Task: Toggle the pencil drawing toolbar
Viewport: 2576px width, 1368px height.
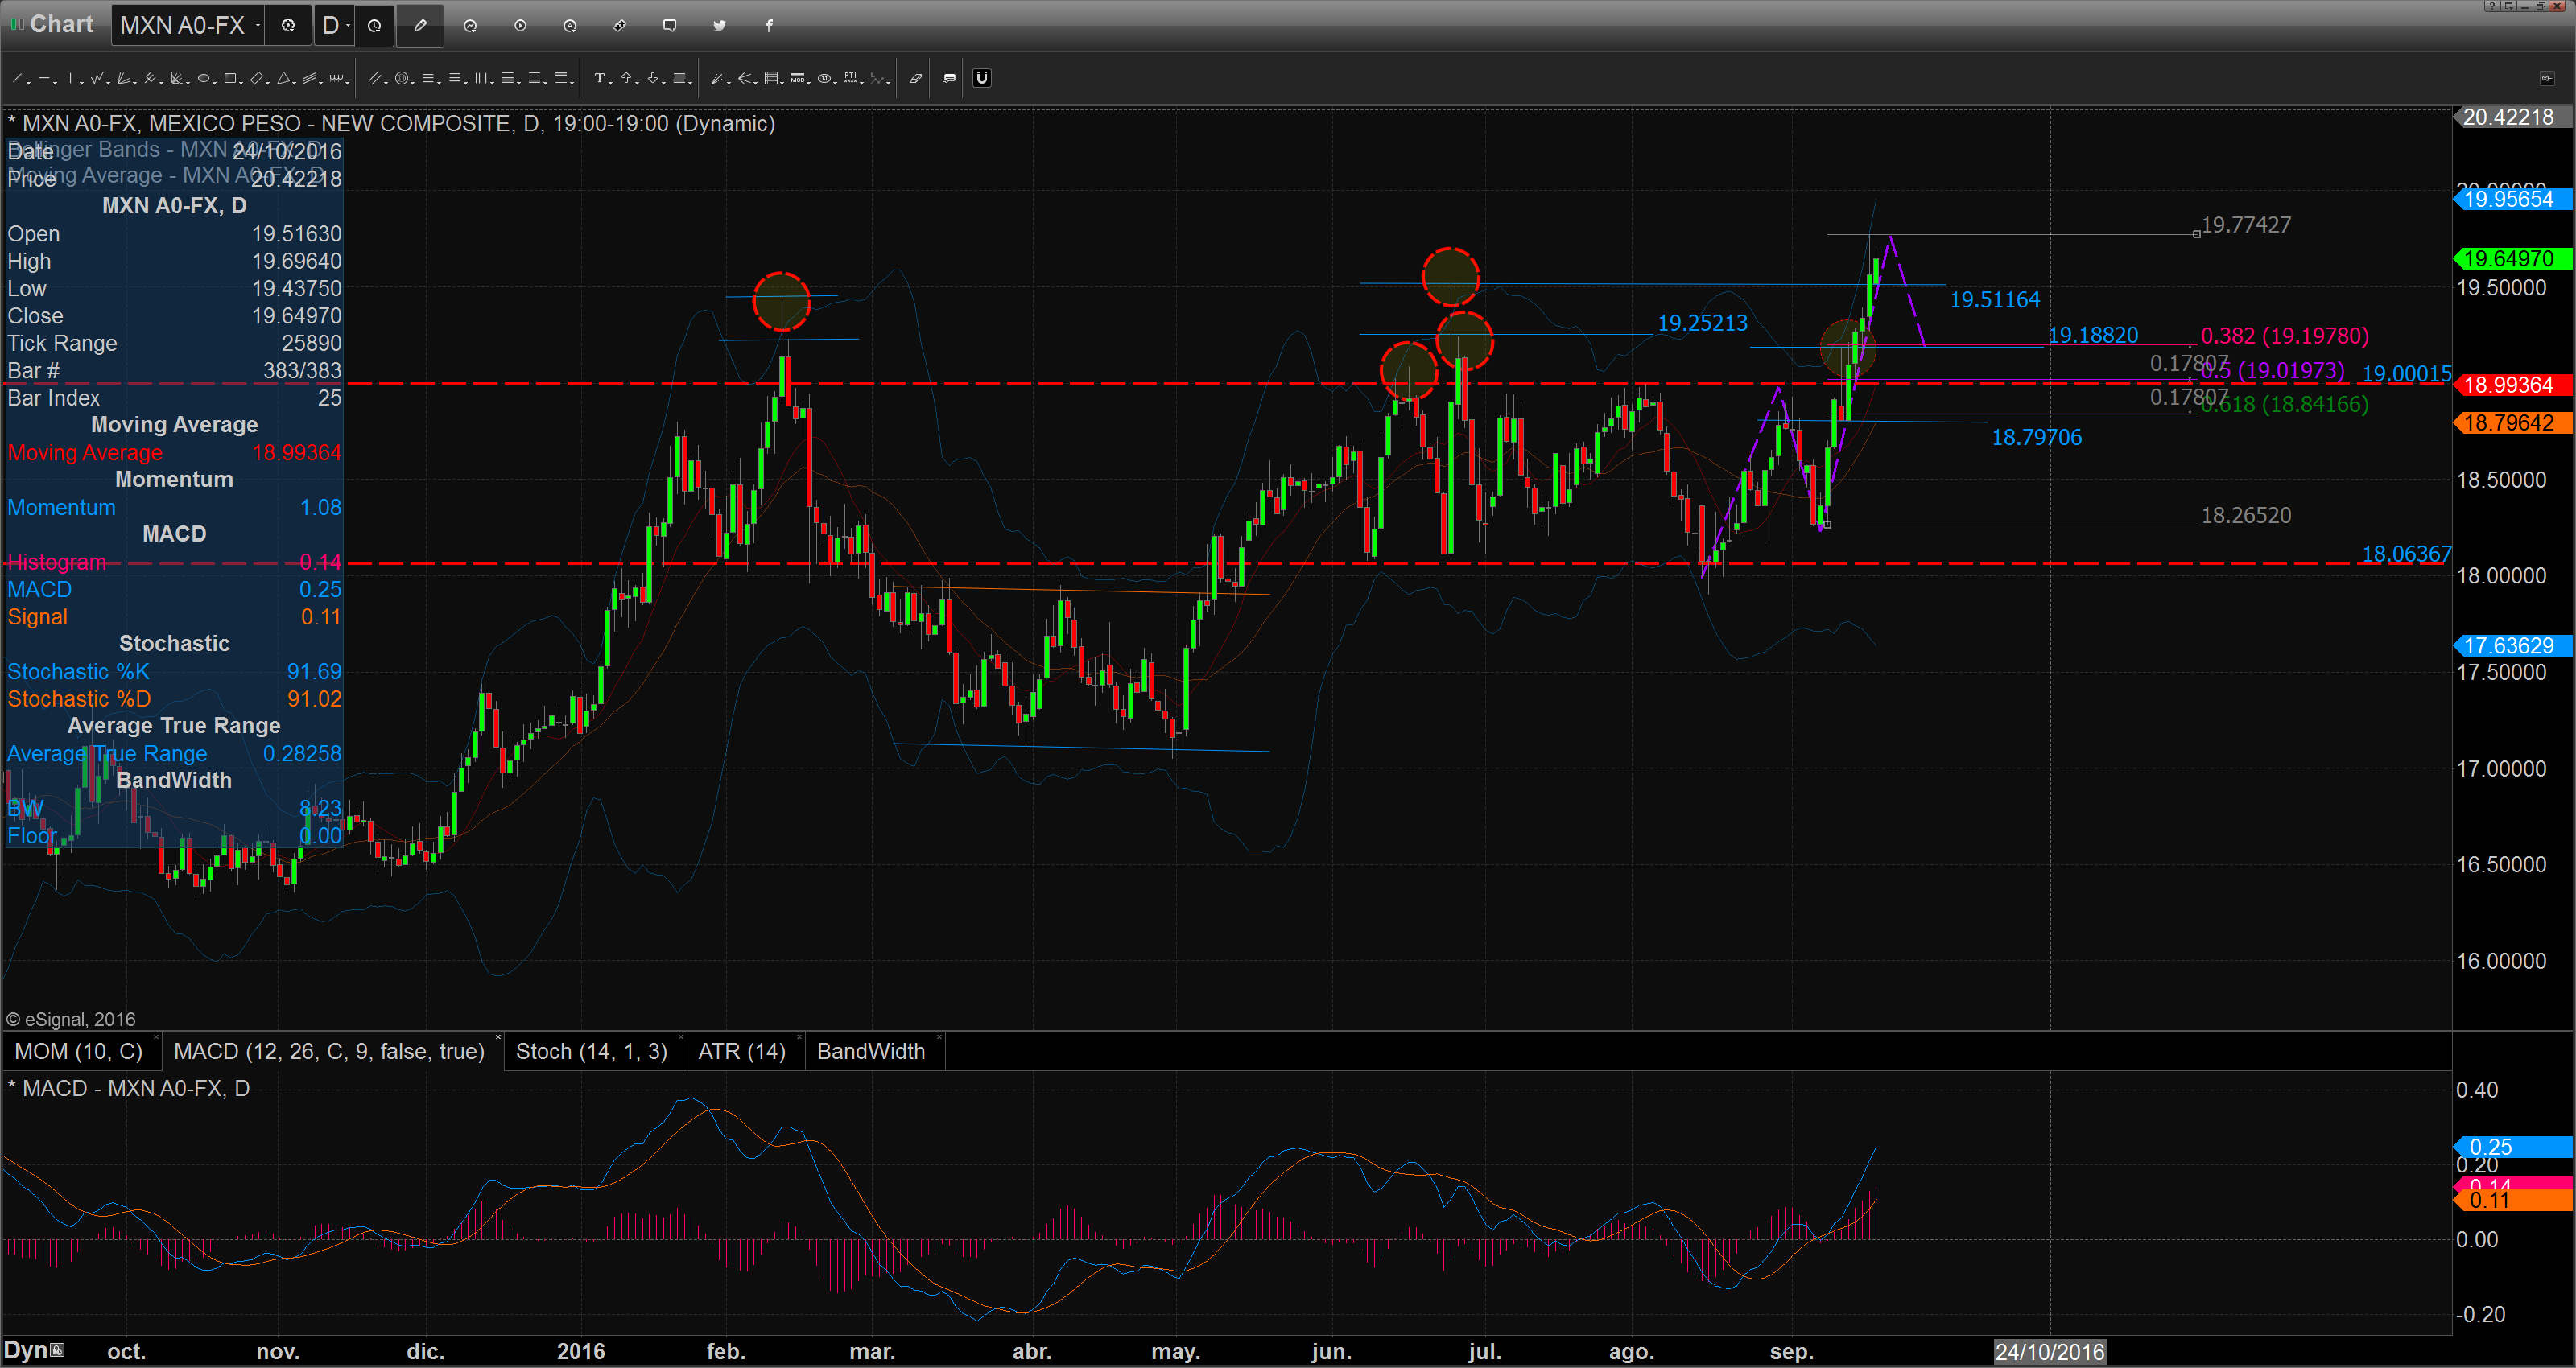Action: click(x=420, y=25)
